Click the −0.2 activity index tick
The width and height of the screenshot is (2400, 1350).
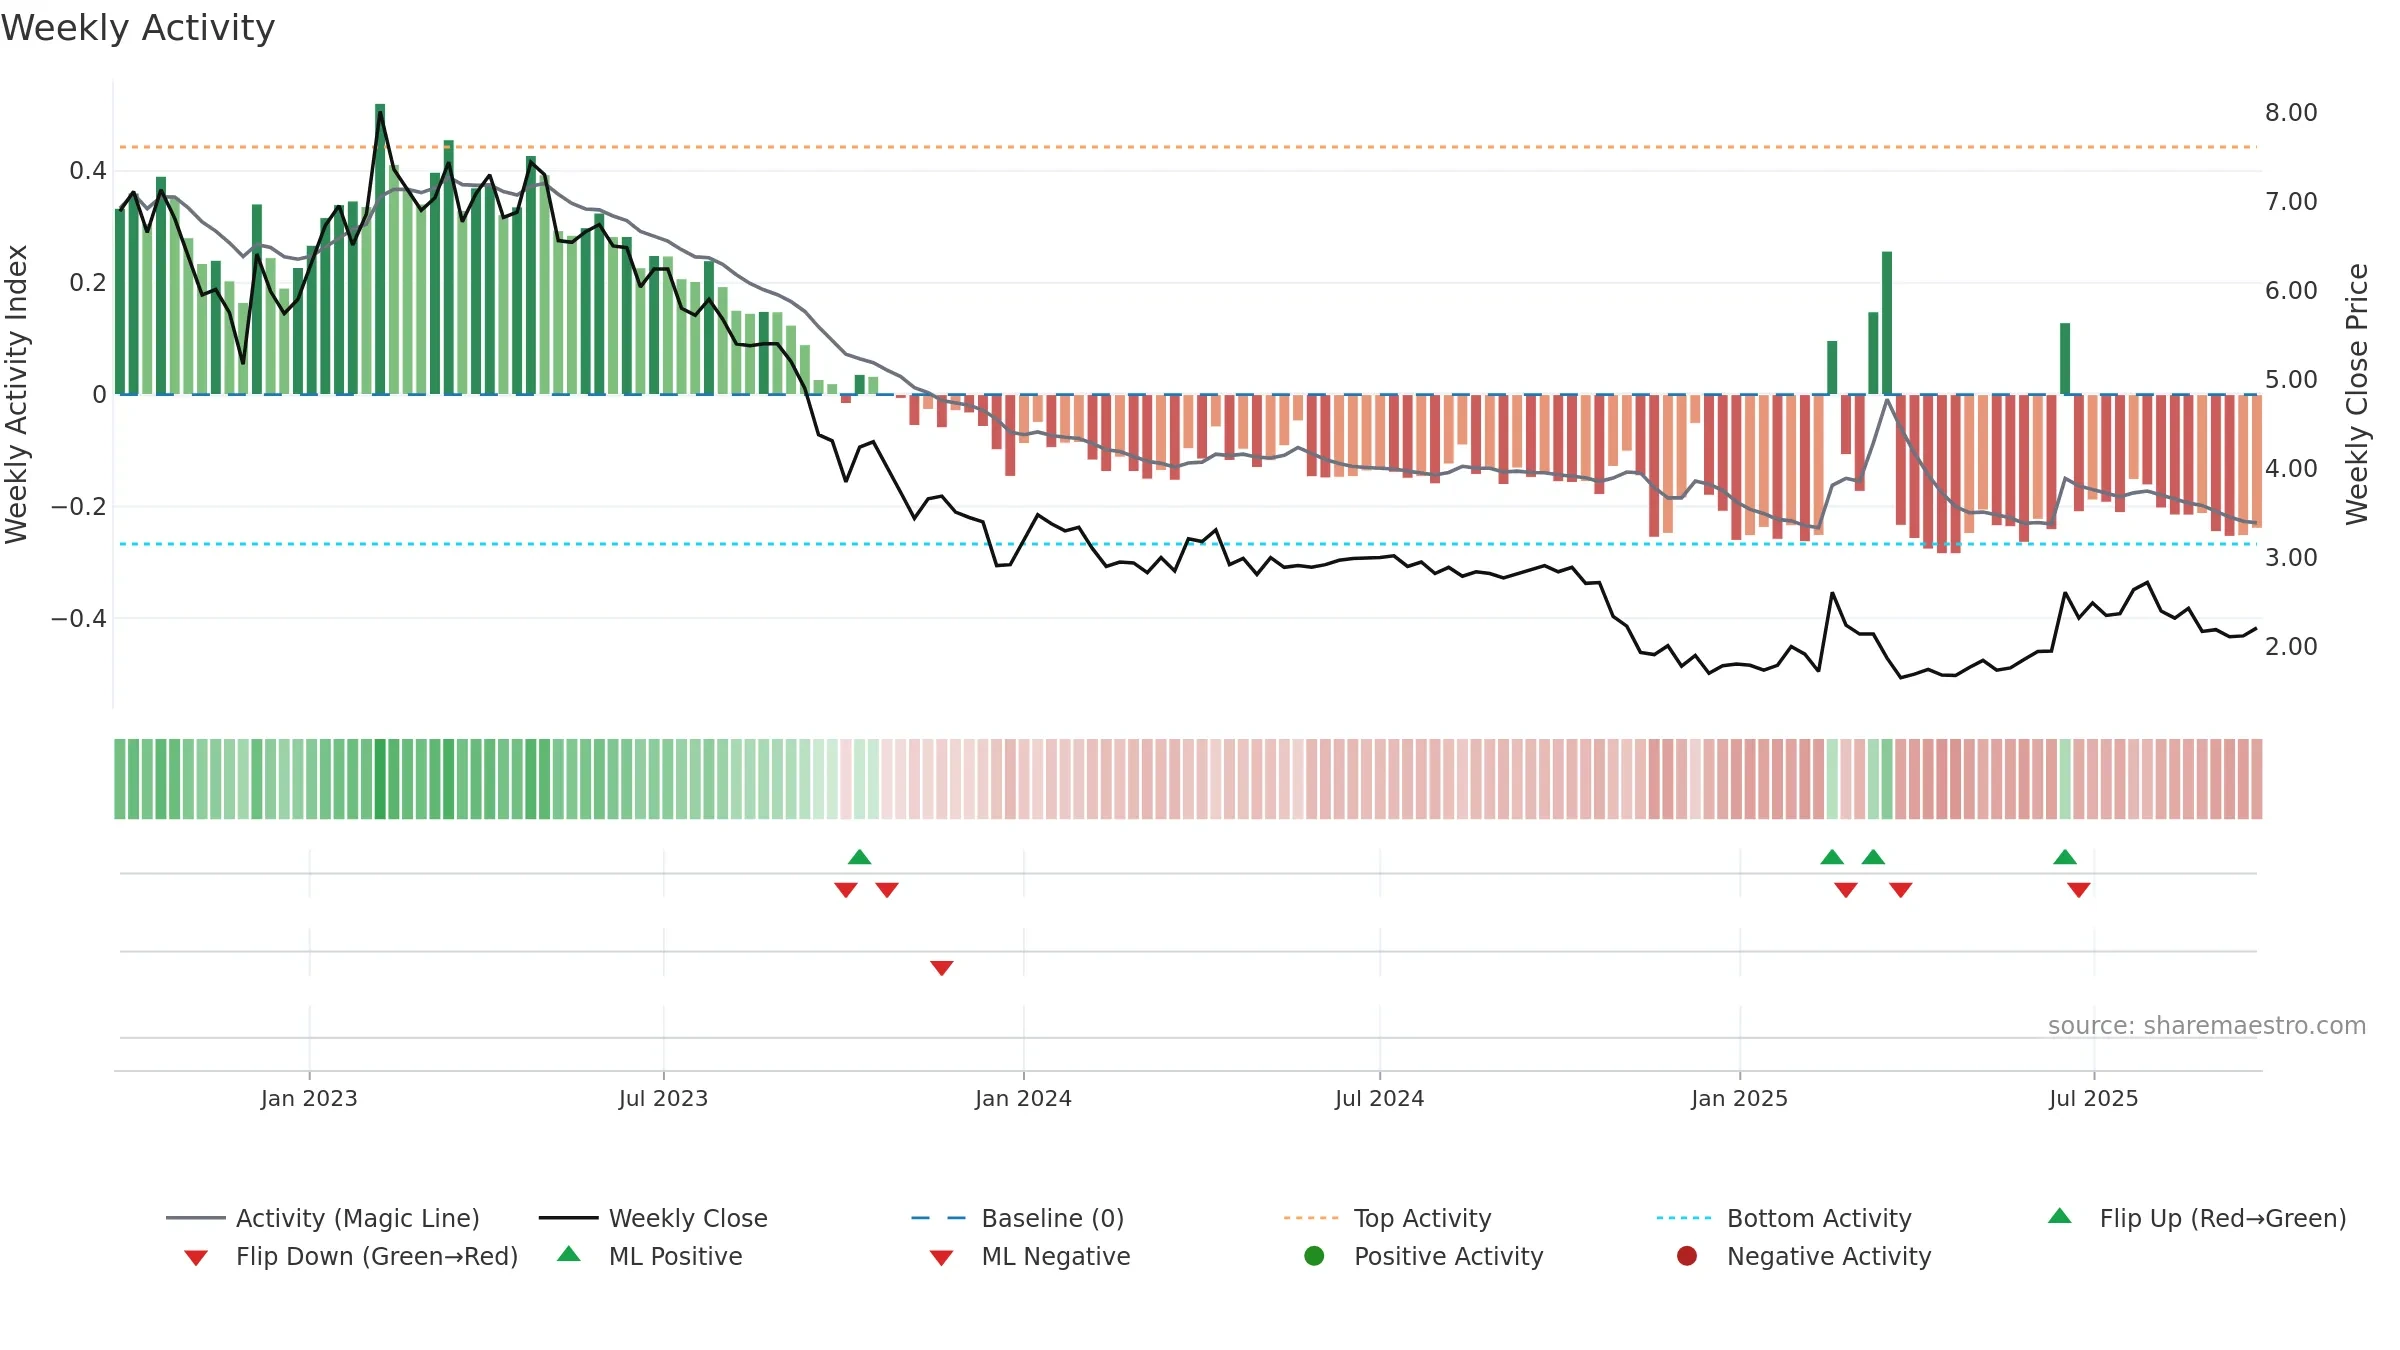(x=79, y=507)
